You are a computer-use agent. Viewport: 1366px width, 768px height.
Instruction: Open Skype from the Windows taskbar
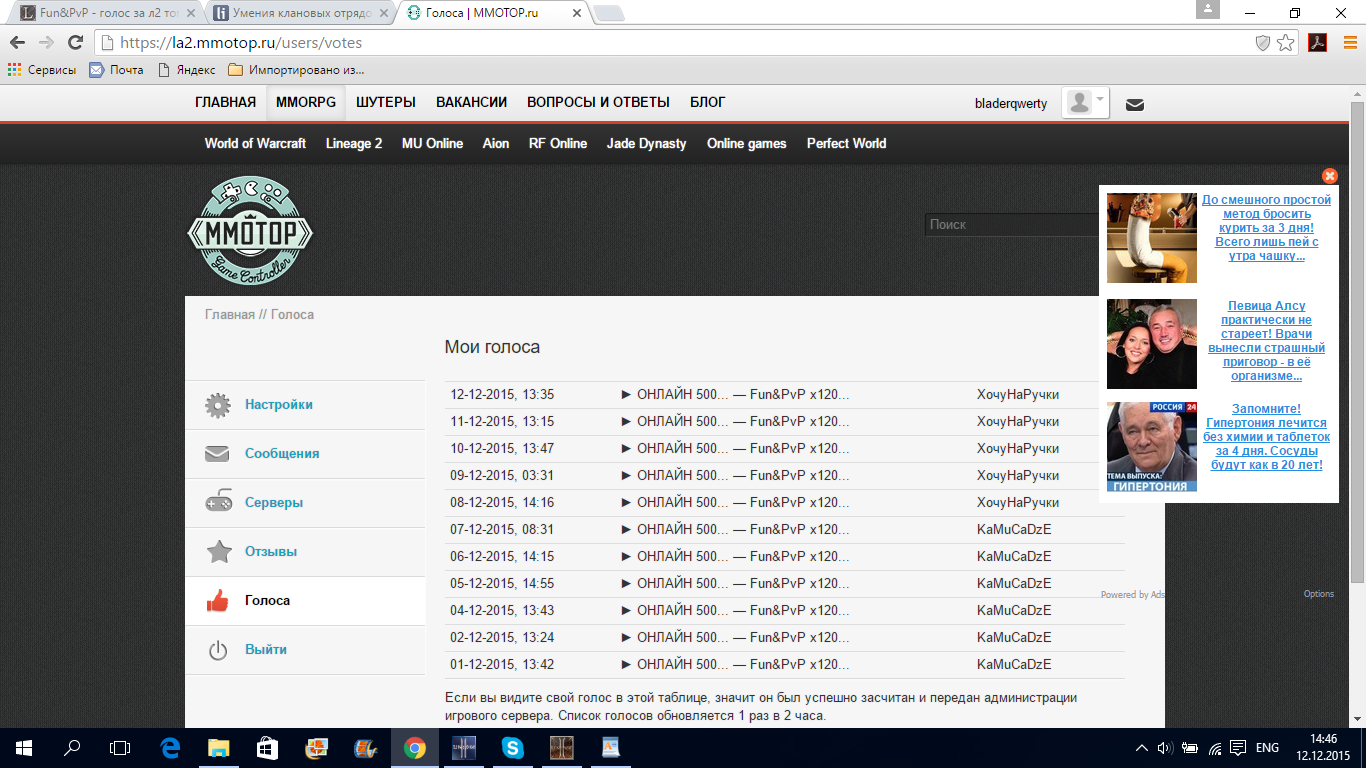click(512, 747)
